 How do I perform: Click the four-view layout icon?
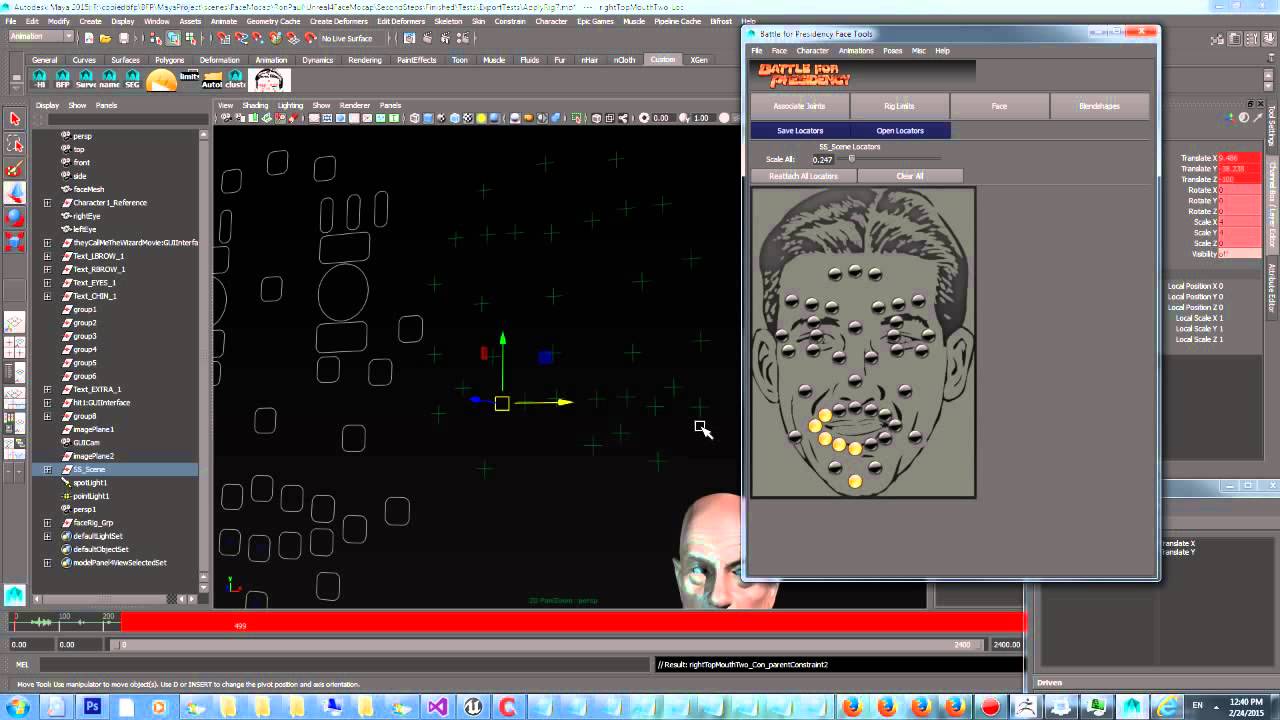14,347
